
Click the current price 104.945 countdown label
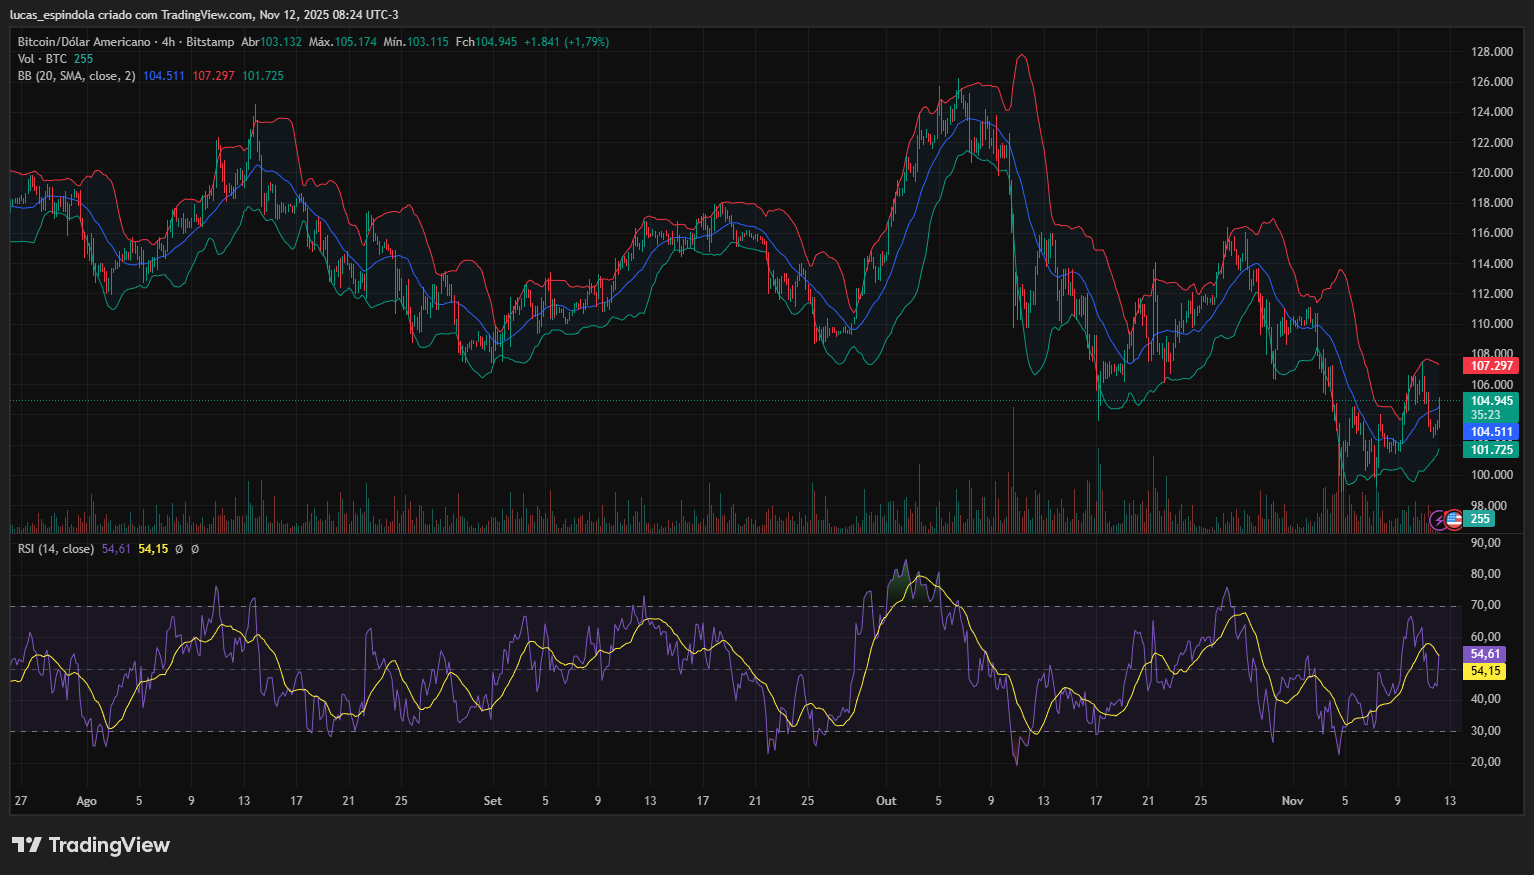[x=1491, y=407]
